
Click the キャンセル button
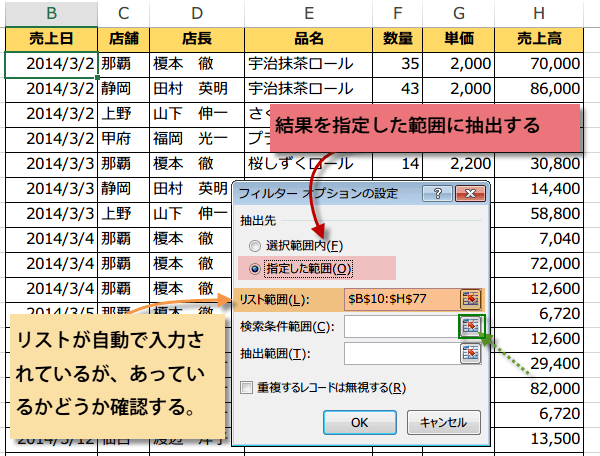(443, 422)
